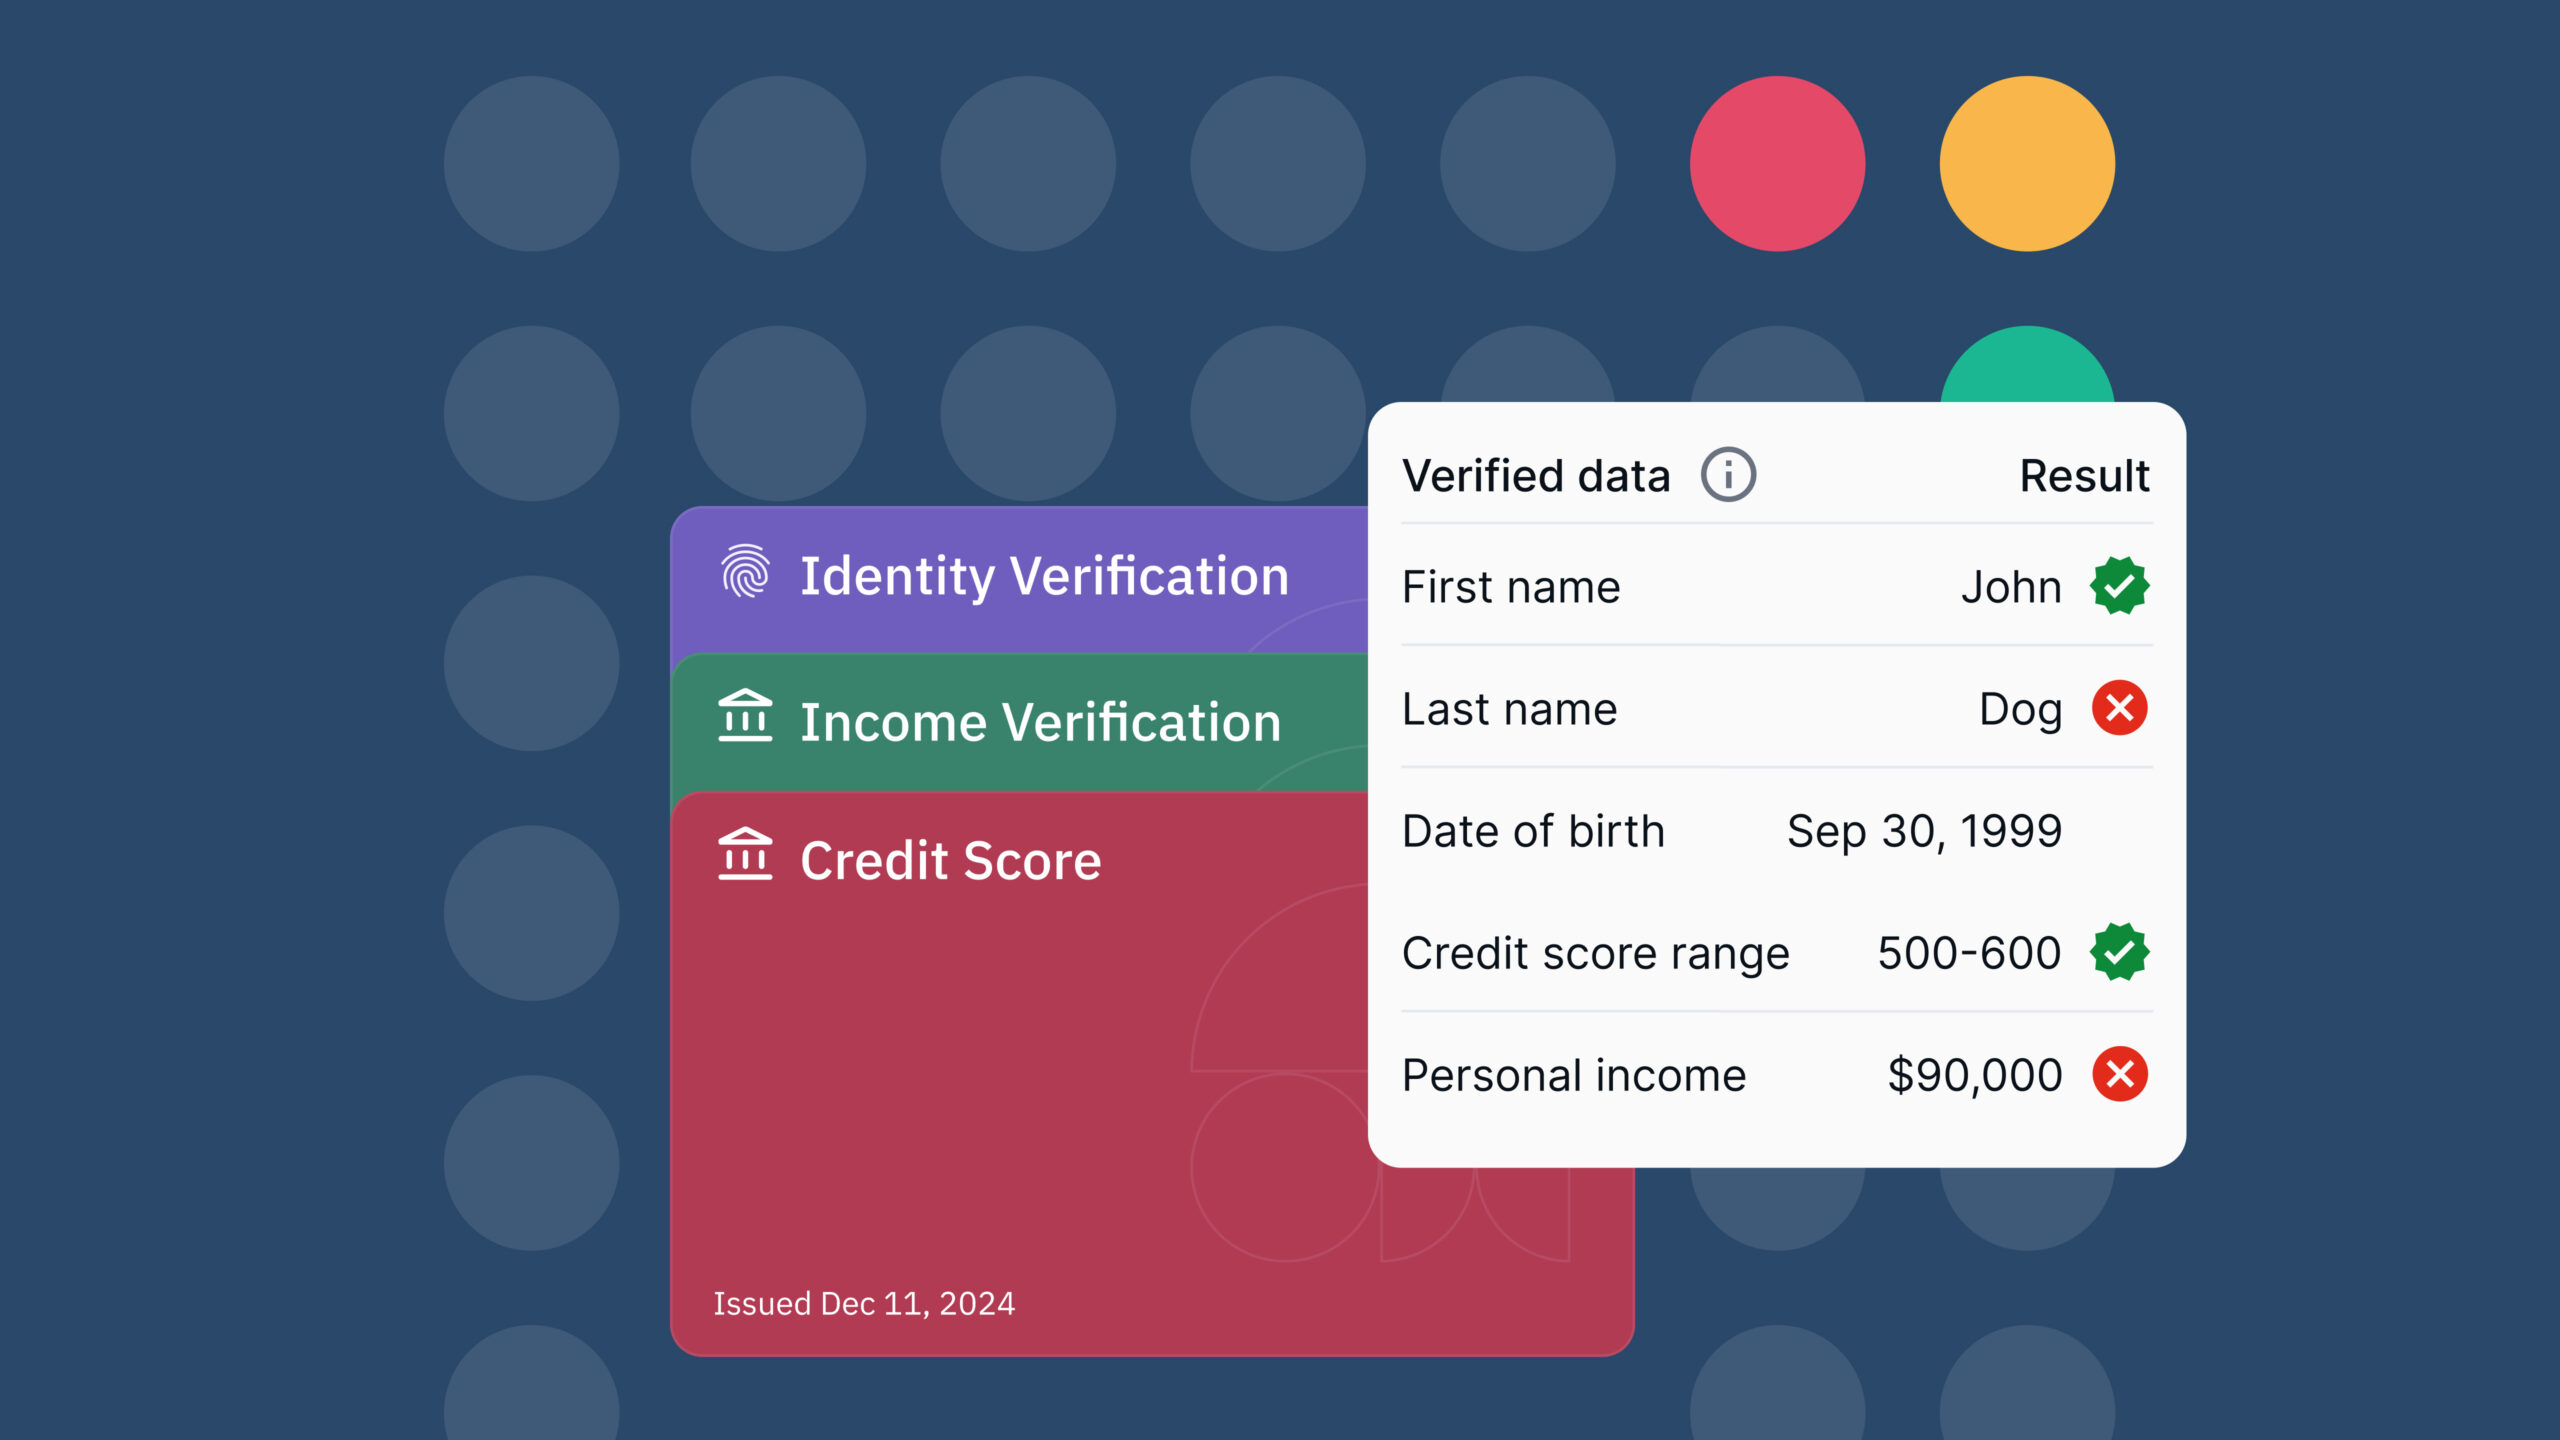The width and height of the screenshot is (2560, 1440).
Task: Click the fingerprint icon on Identity Verification
Action: [x=745, y=571]
